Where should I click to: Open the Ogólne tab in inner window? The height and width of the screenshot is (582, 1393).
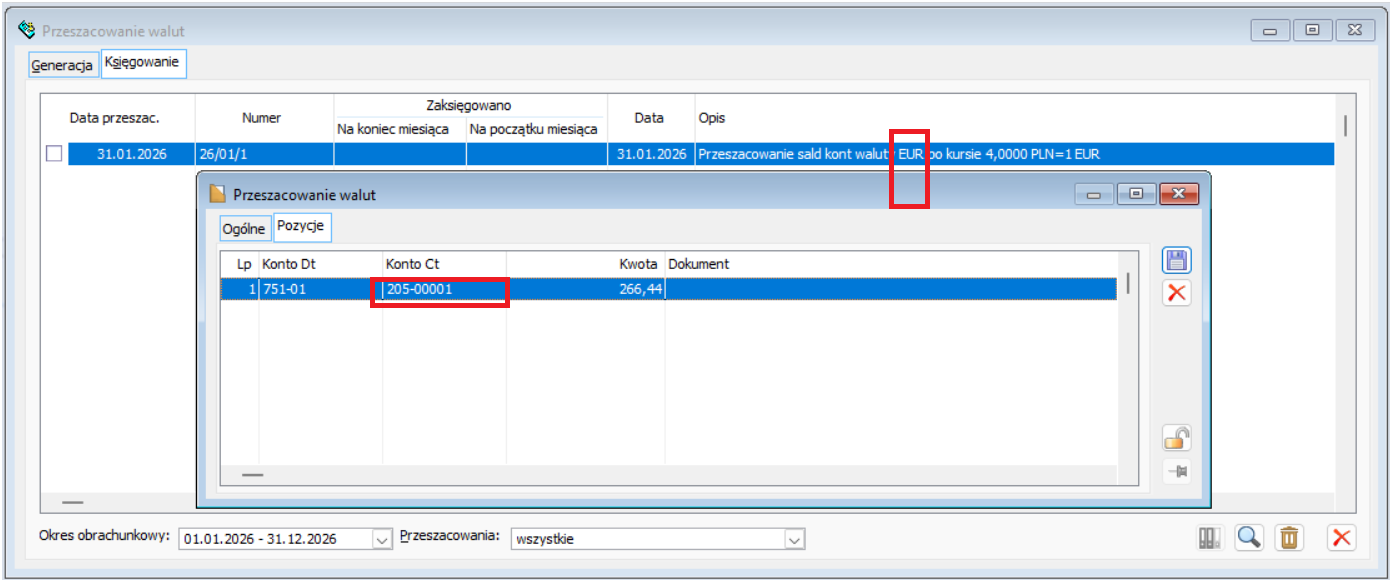tap(244, 229)
